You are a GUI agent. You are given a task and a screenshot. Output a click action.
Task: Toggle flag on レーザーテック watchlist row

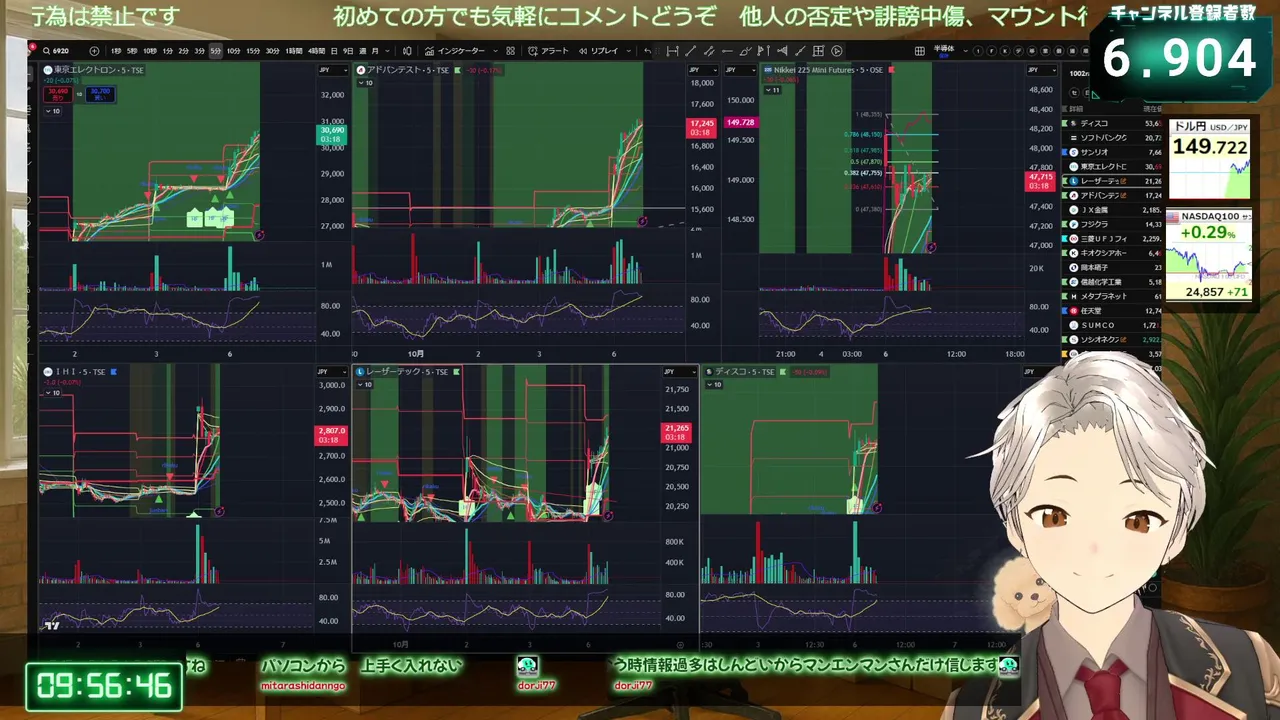pyautogui.click(x=1064, y=181)
